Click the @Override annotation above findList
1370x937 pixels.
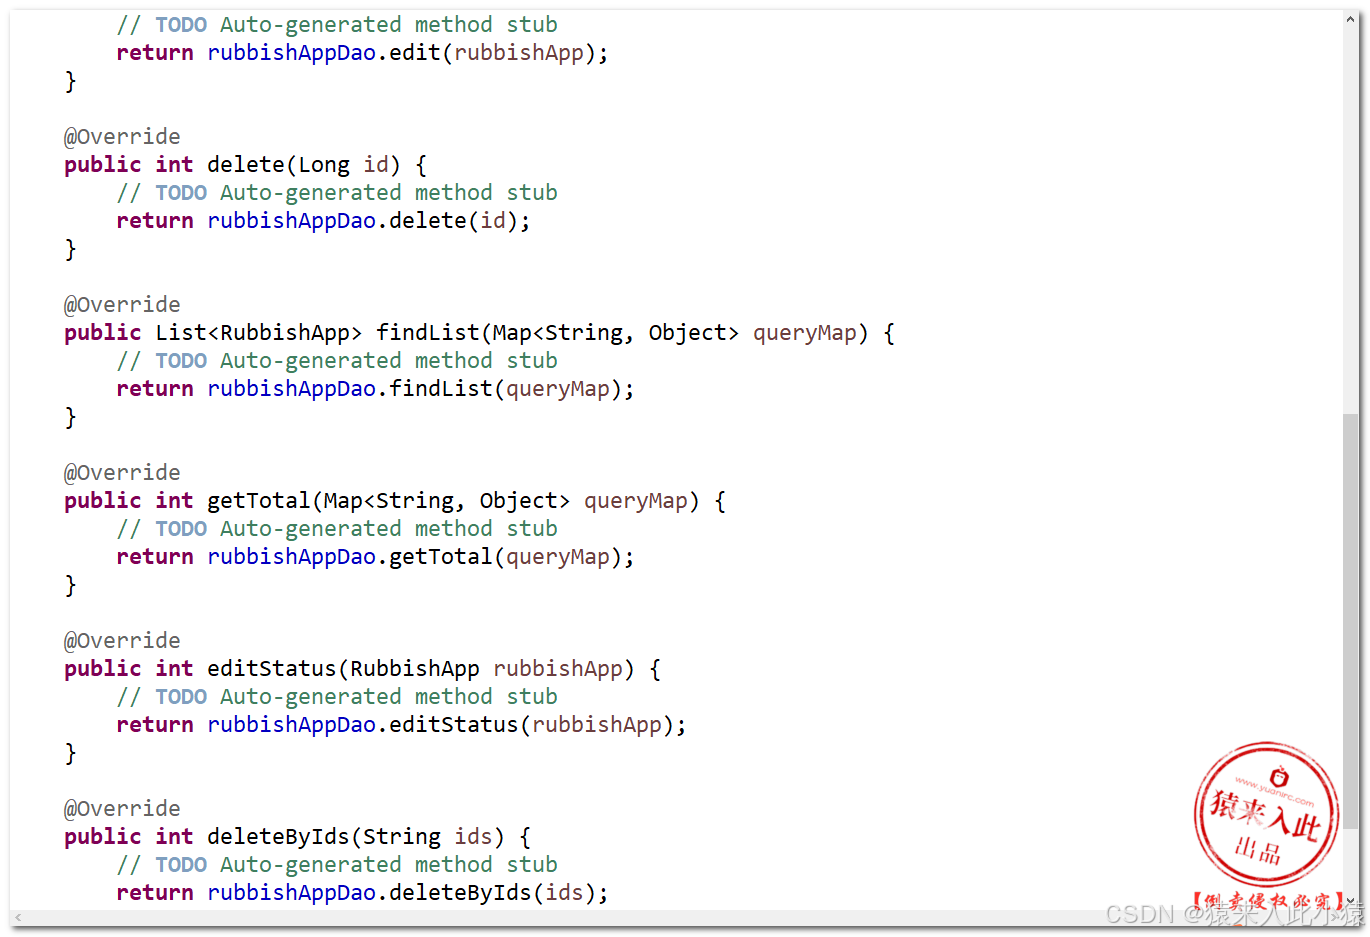coord(122,305)
